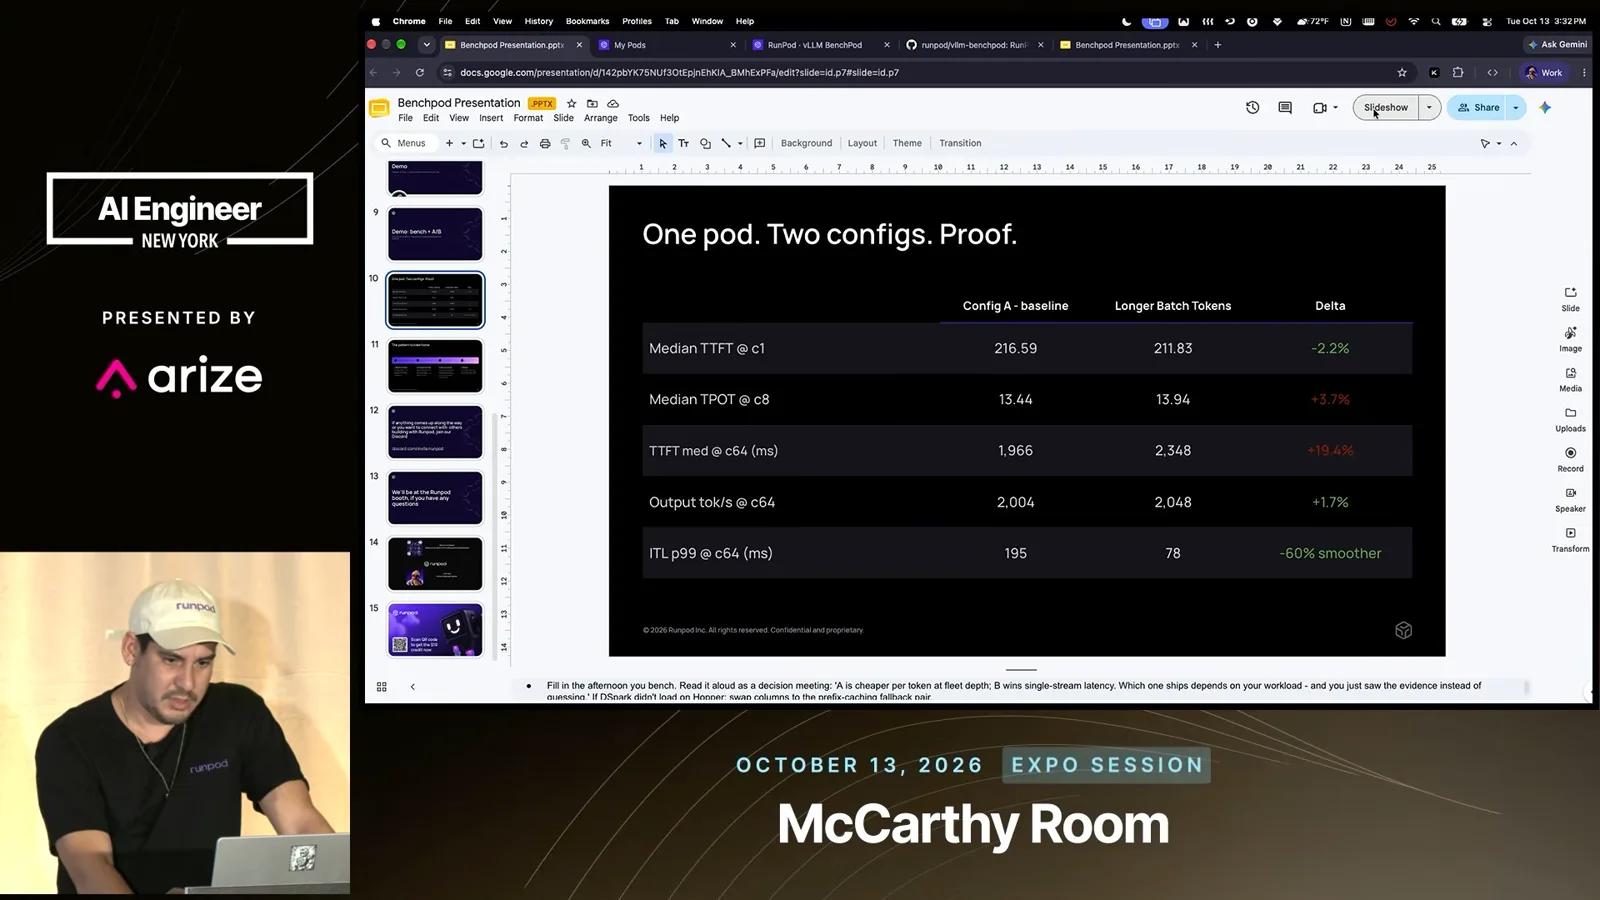Collapse the filmstrip with the left chevron
This screenshot has width=1600, height=900.
412,687
